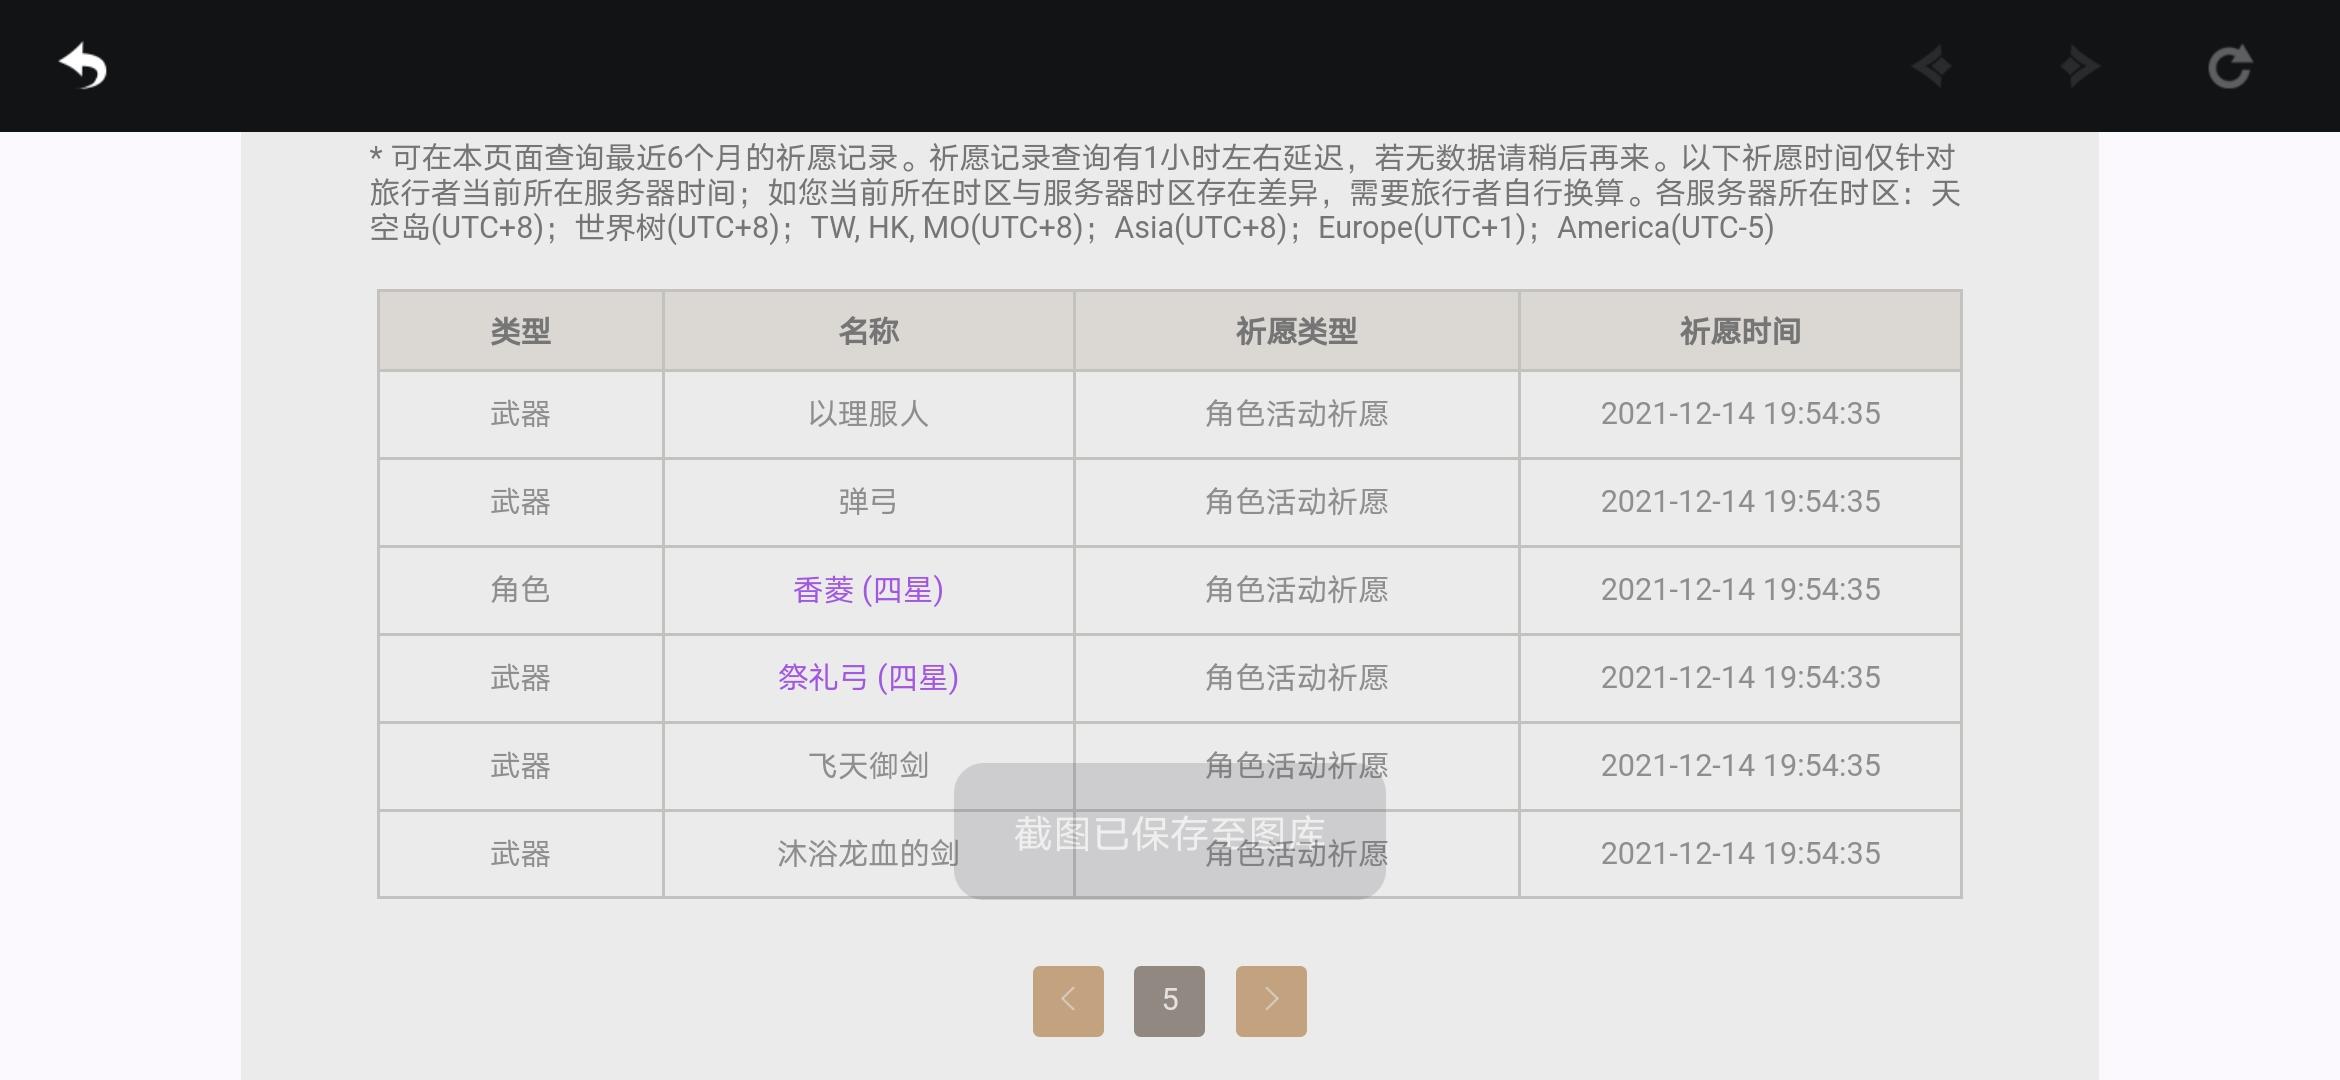Screen dimensions: 2340x1080
Task: Click 角色活动祈愿 in 以理服人 row
Action: [x=1297, y=414]
